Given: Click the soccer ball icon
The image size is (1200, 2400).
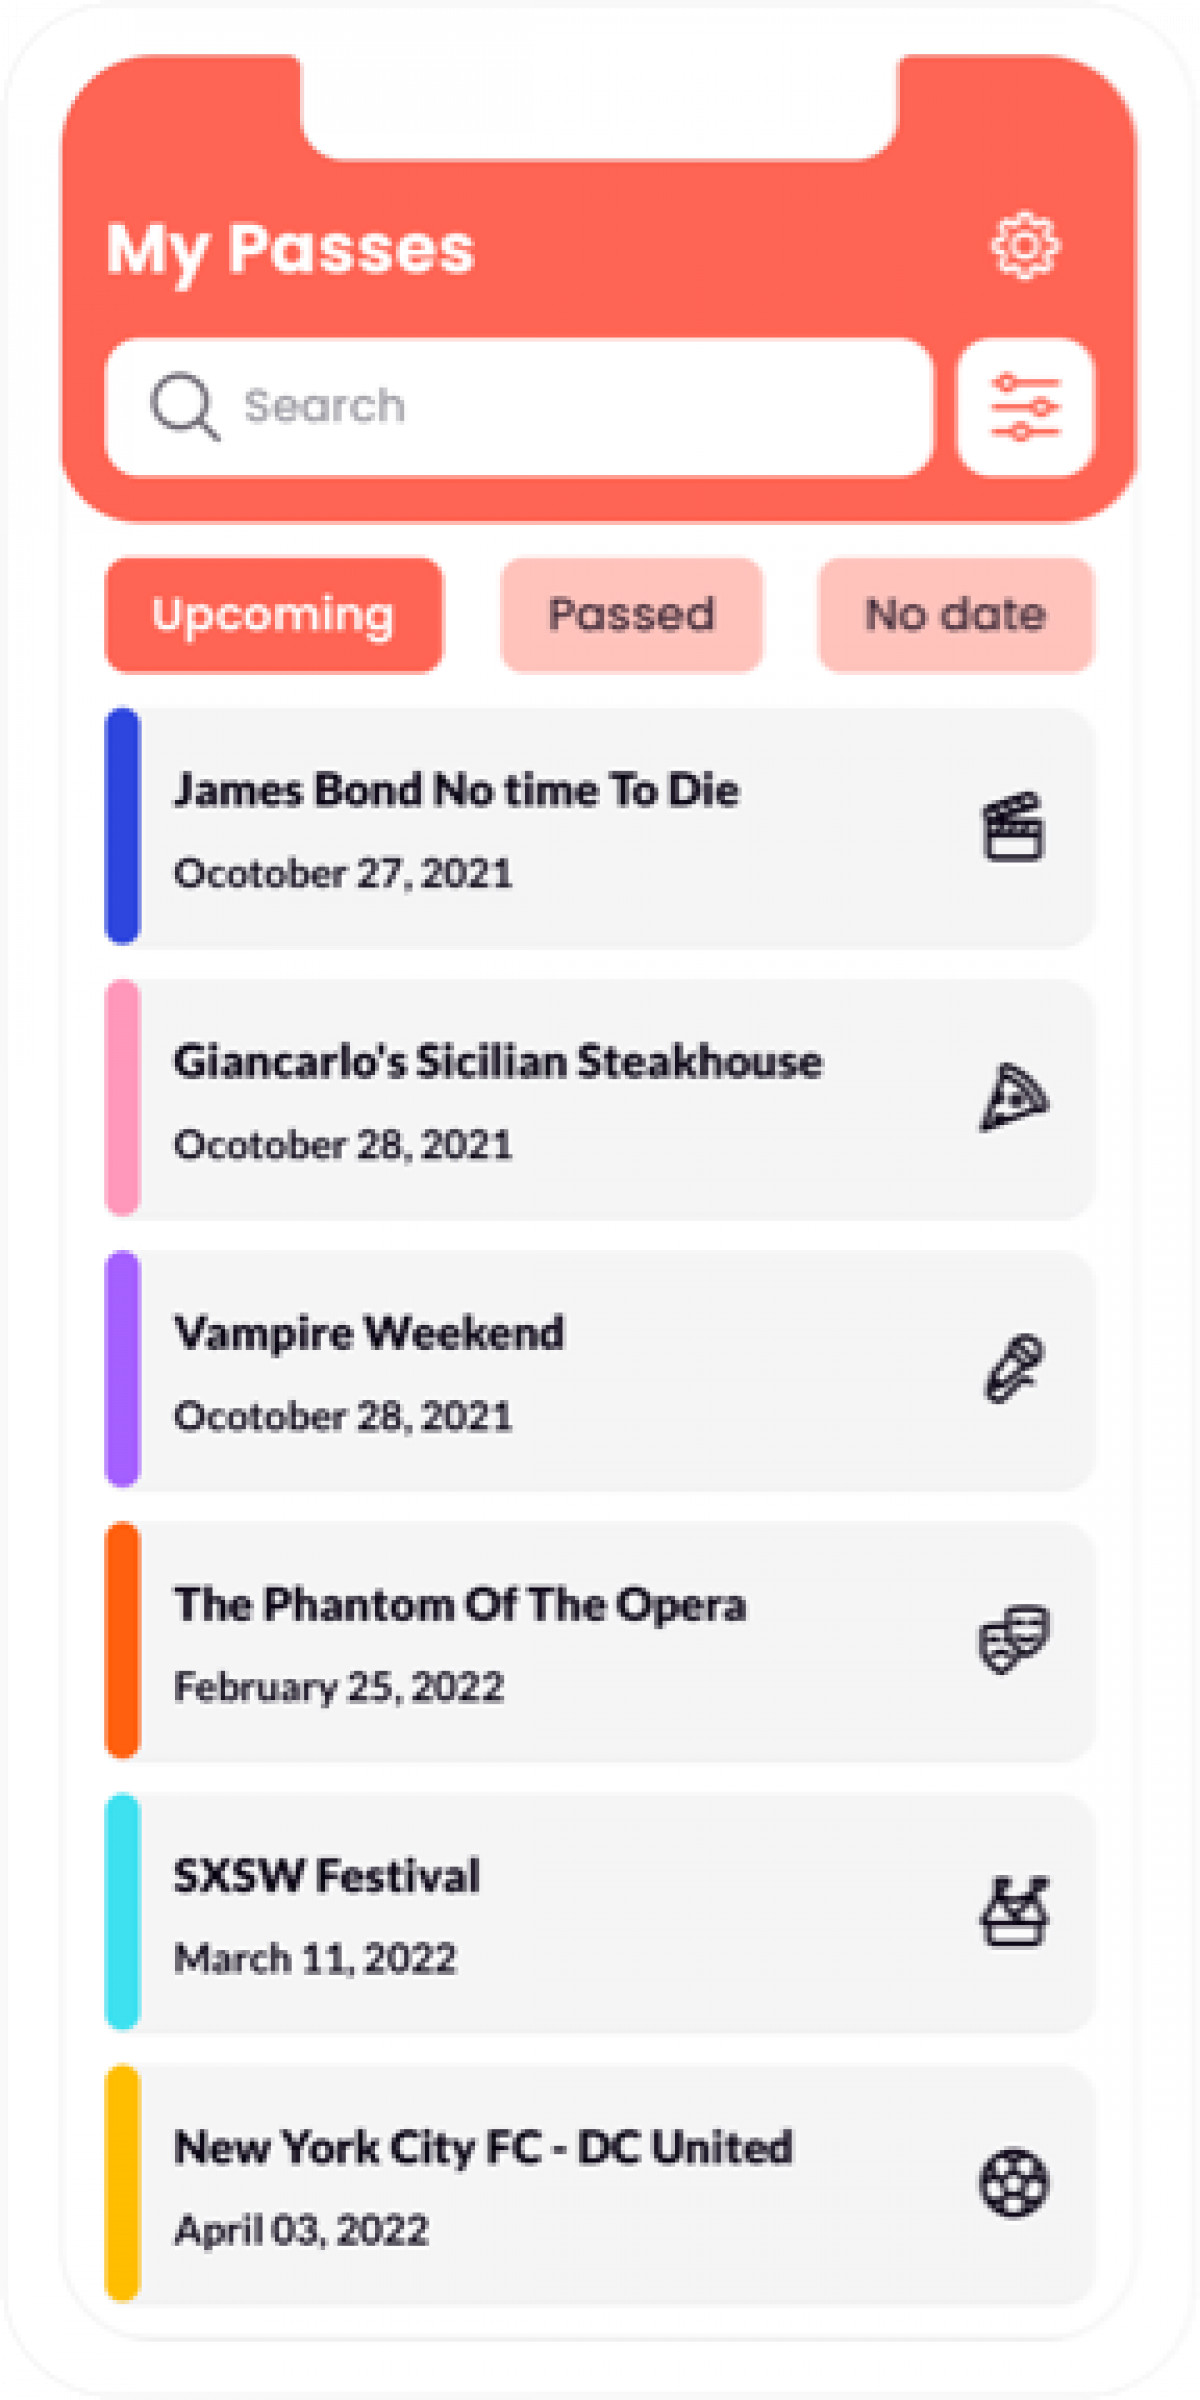Looking at the screenshot, I should [1013, 2183].
